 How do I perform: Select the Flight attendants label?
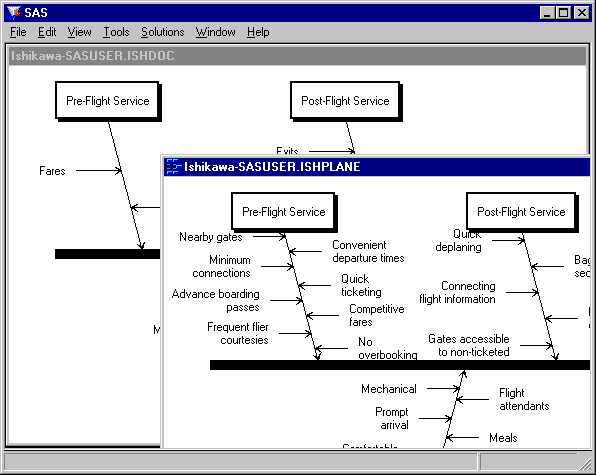524,399
